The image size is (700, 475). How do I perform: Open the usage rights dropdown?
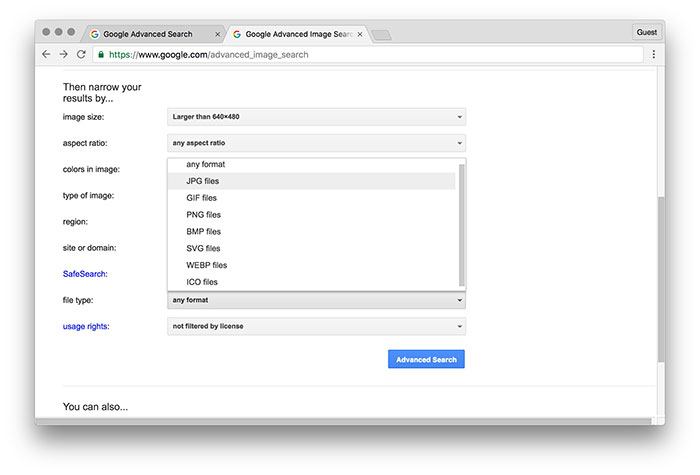pos(316,326)
